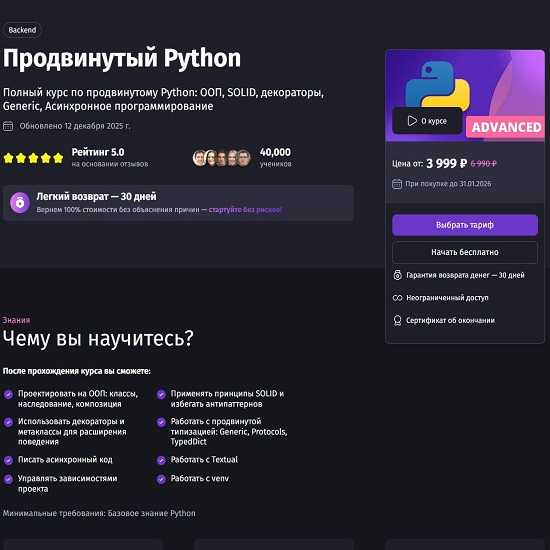The width and height of the screenshot is (550, 550).
Task: Click the ADVANCED level badge
Action: point(505,127)
